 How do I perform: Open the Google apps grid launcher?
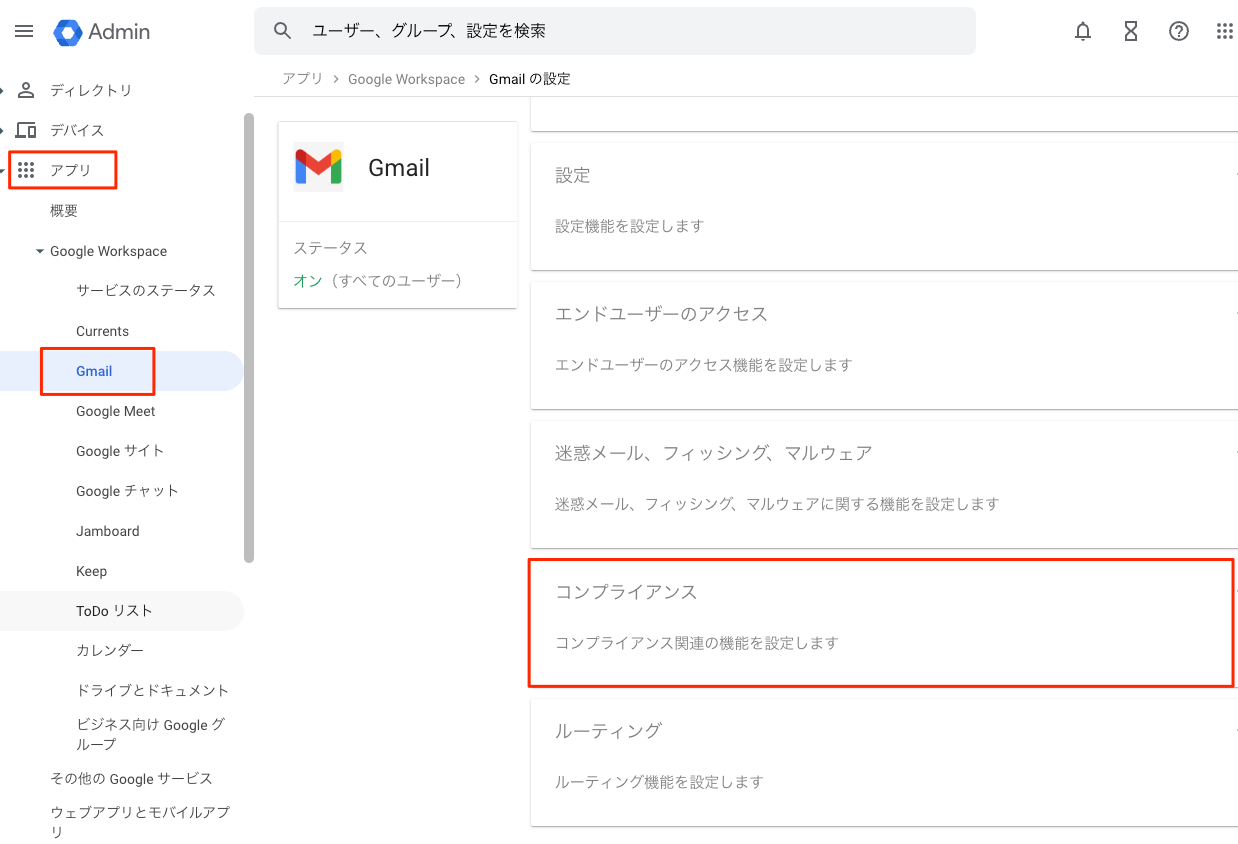(1225, 31)
